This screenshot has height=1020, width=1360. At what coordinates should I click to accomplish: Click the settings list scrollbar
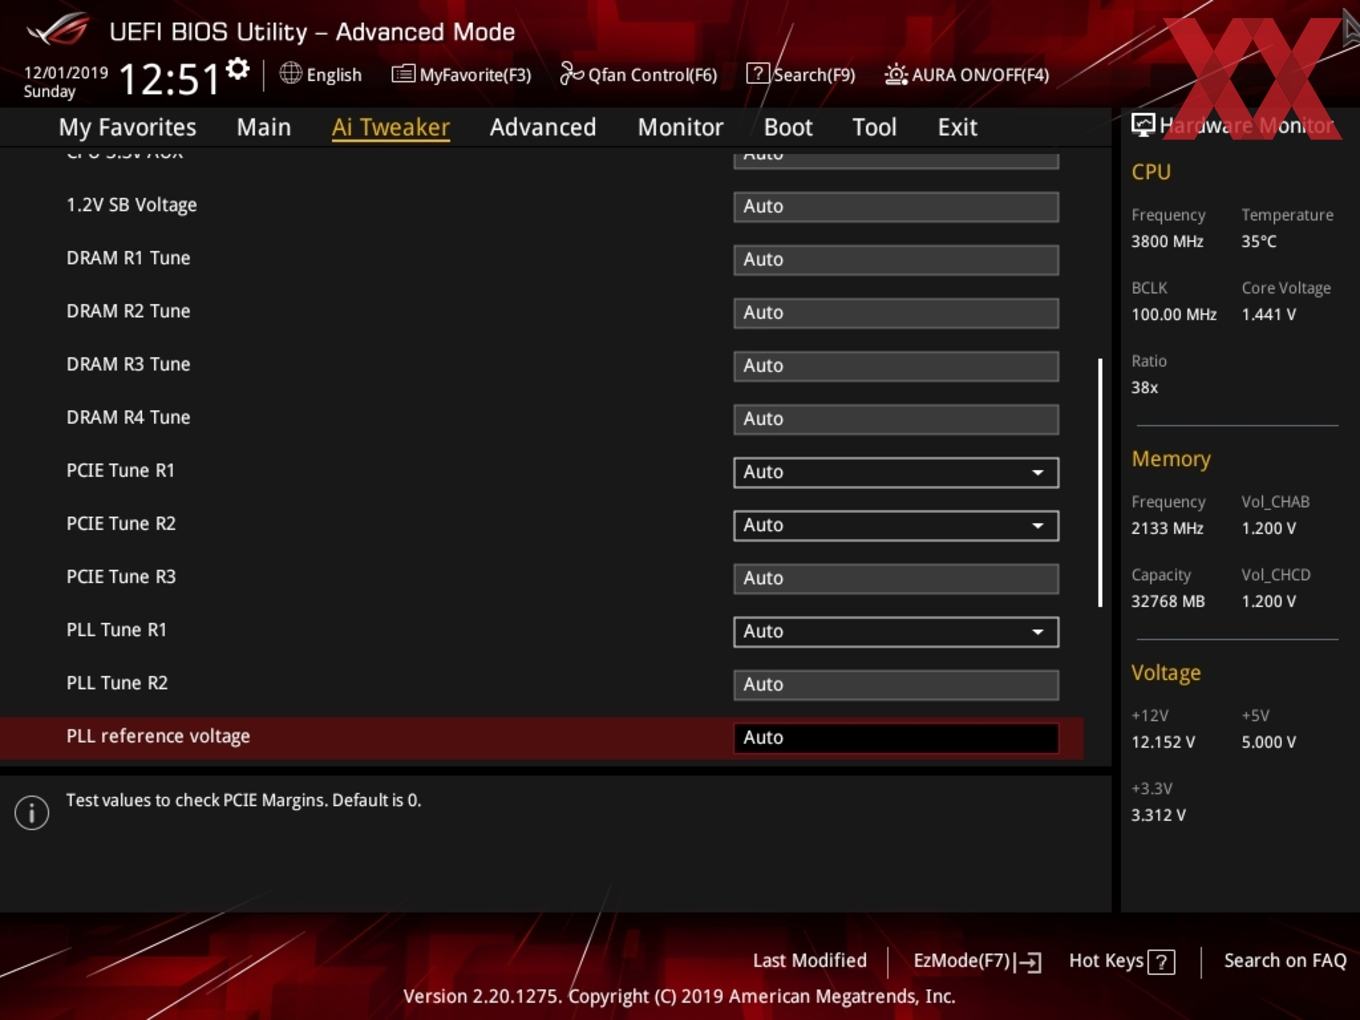point(1100,483)
